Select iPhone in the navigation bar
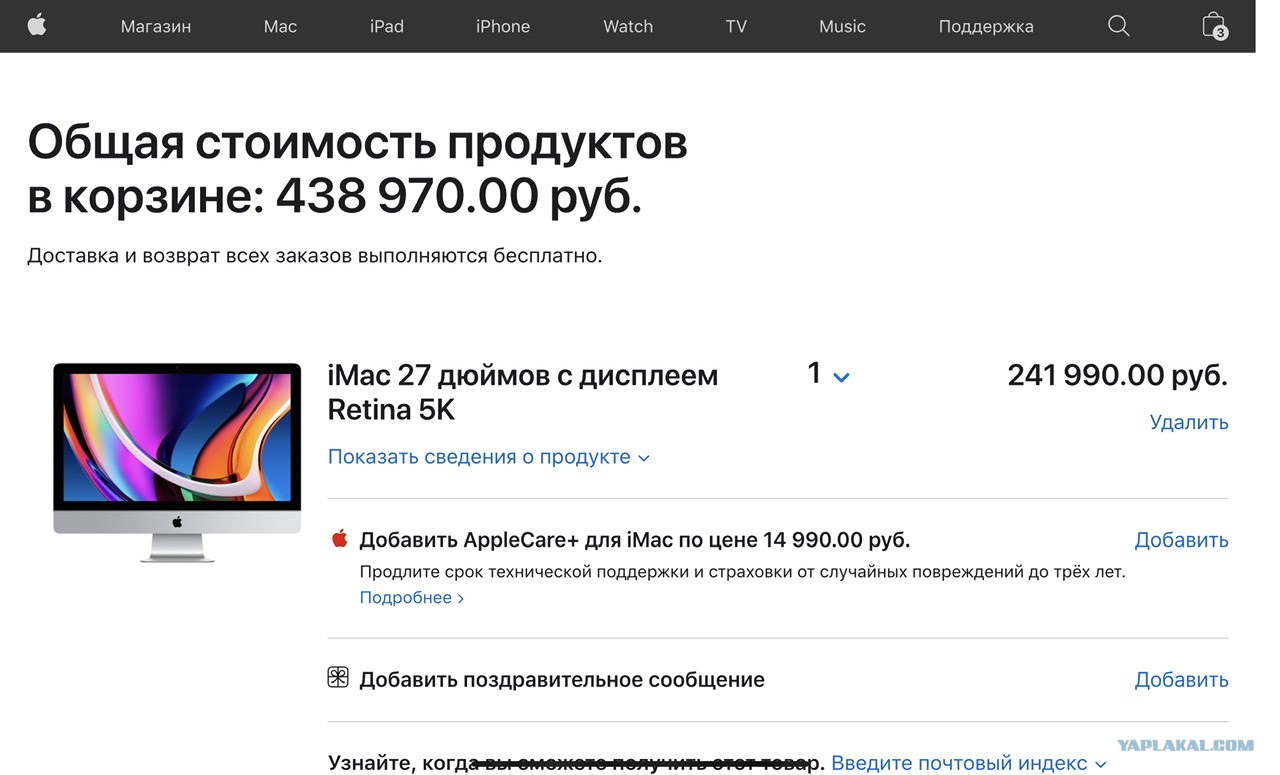The height and width of the screenshot is (775, 1280). (503, 26)
